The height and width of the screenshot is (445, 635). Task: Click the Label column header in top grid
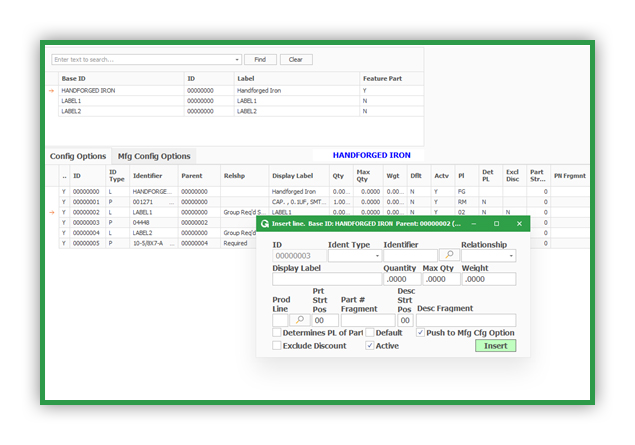296,79
